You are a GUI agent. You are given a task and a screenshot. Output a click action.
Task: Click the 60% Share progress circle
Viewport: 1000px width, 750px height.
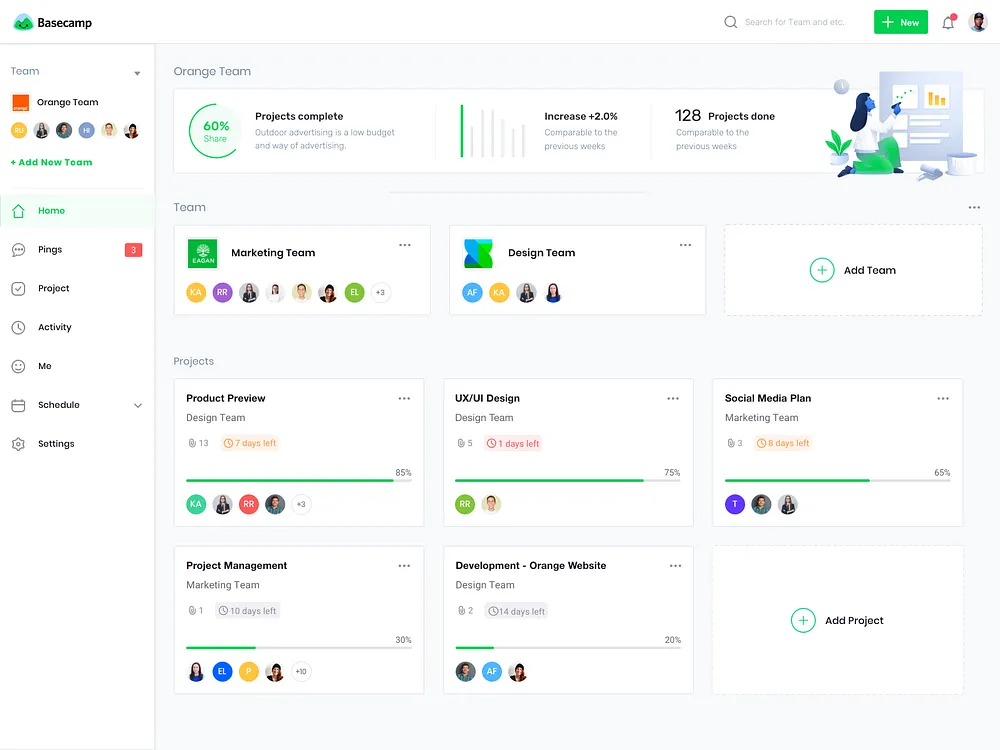coord(216,131)
